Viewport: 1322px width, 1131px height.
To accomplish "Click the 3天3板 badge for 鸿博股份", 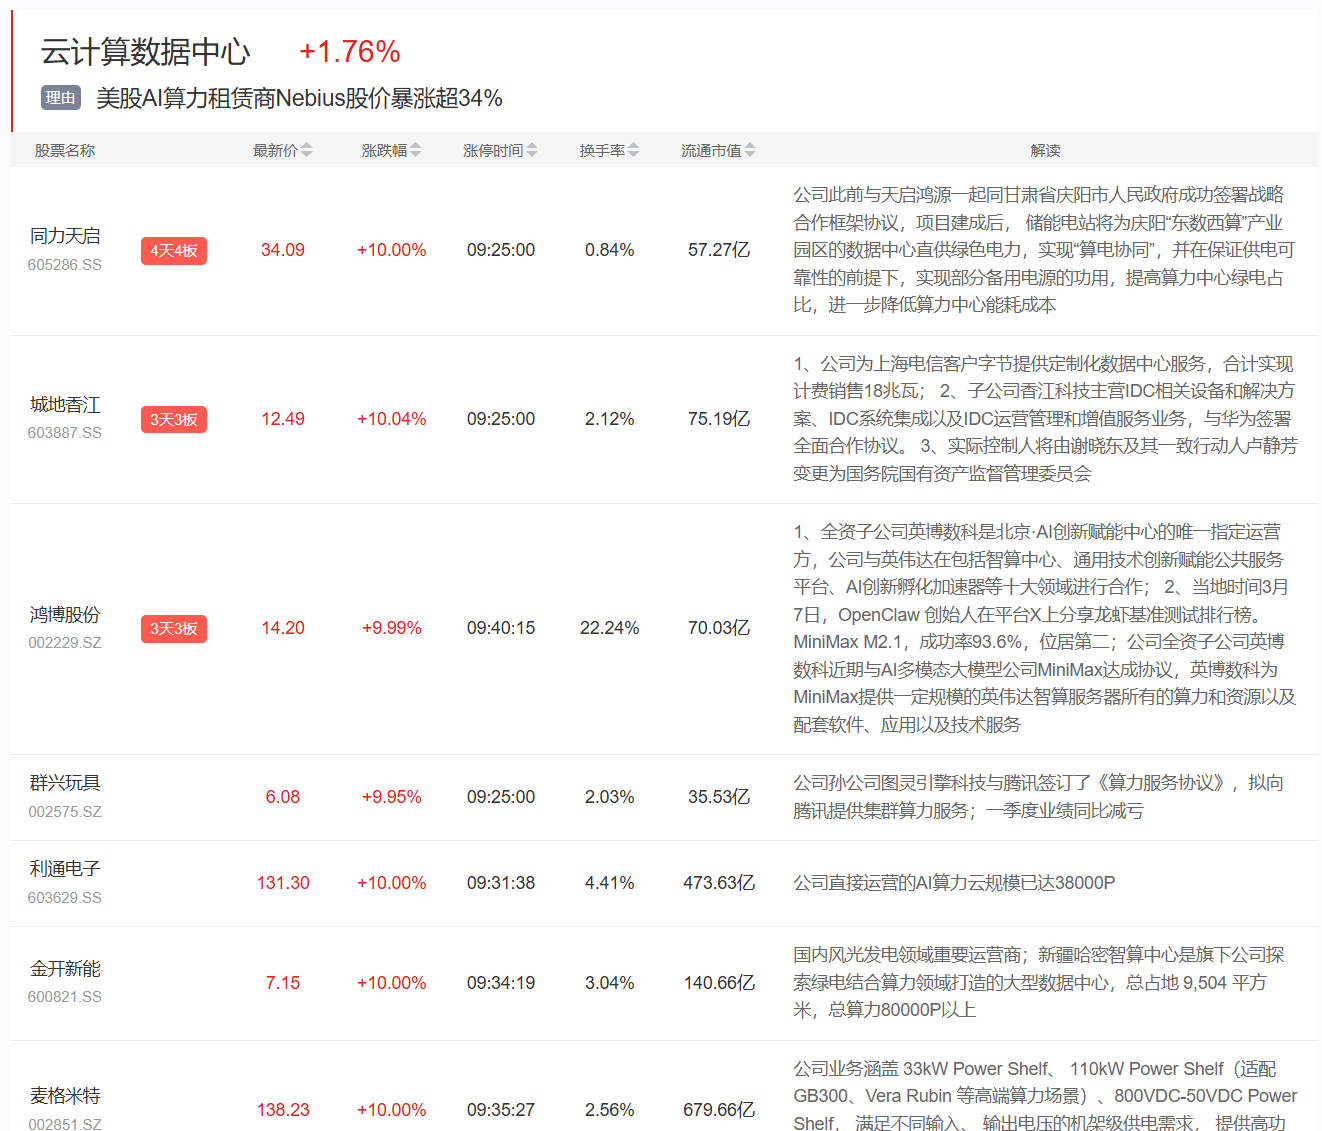I will [x=174, y=628].
